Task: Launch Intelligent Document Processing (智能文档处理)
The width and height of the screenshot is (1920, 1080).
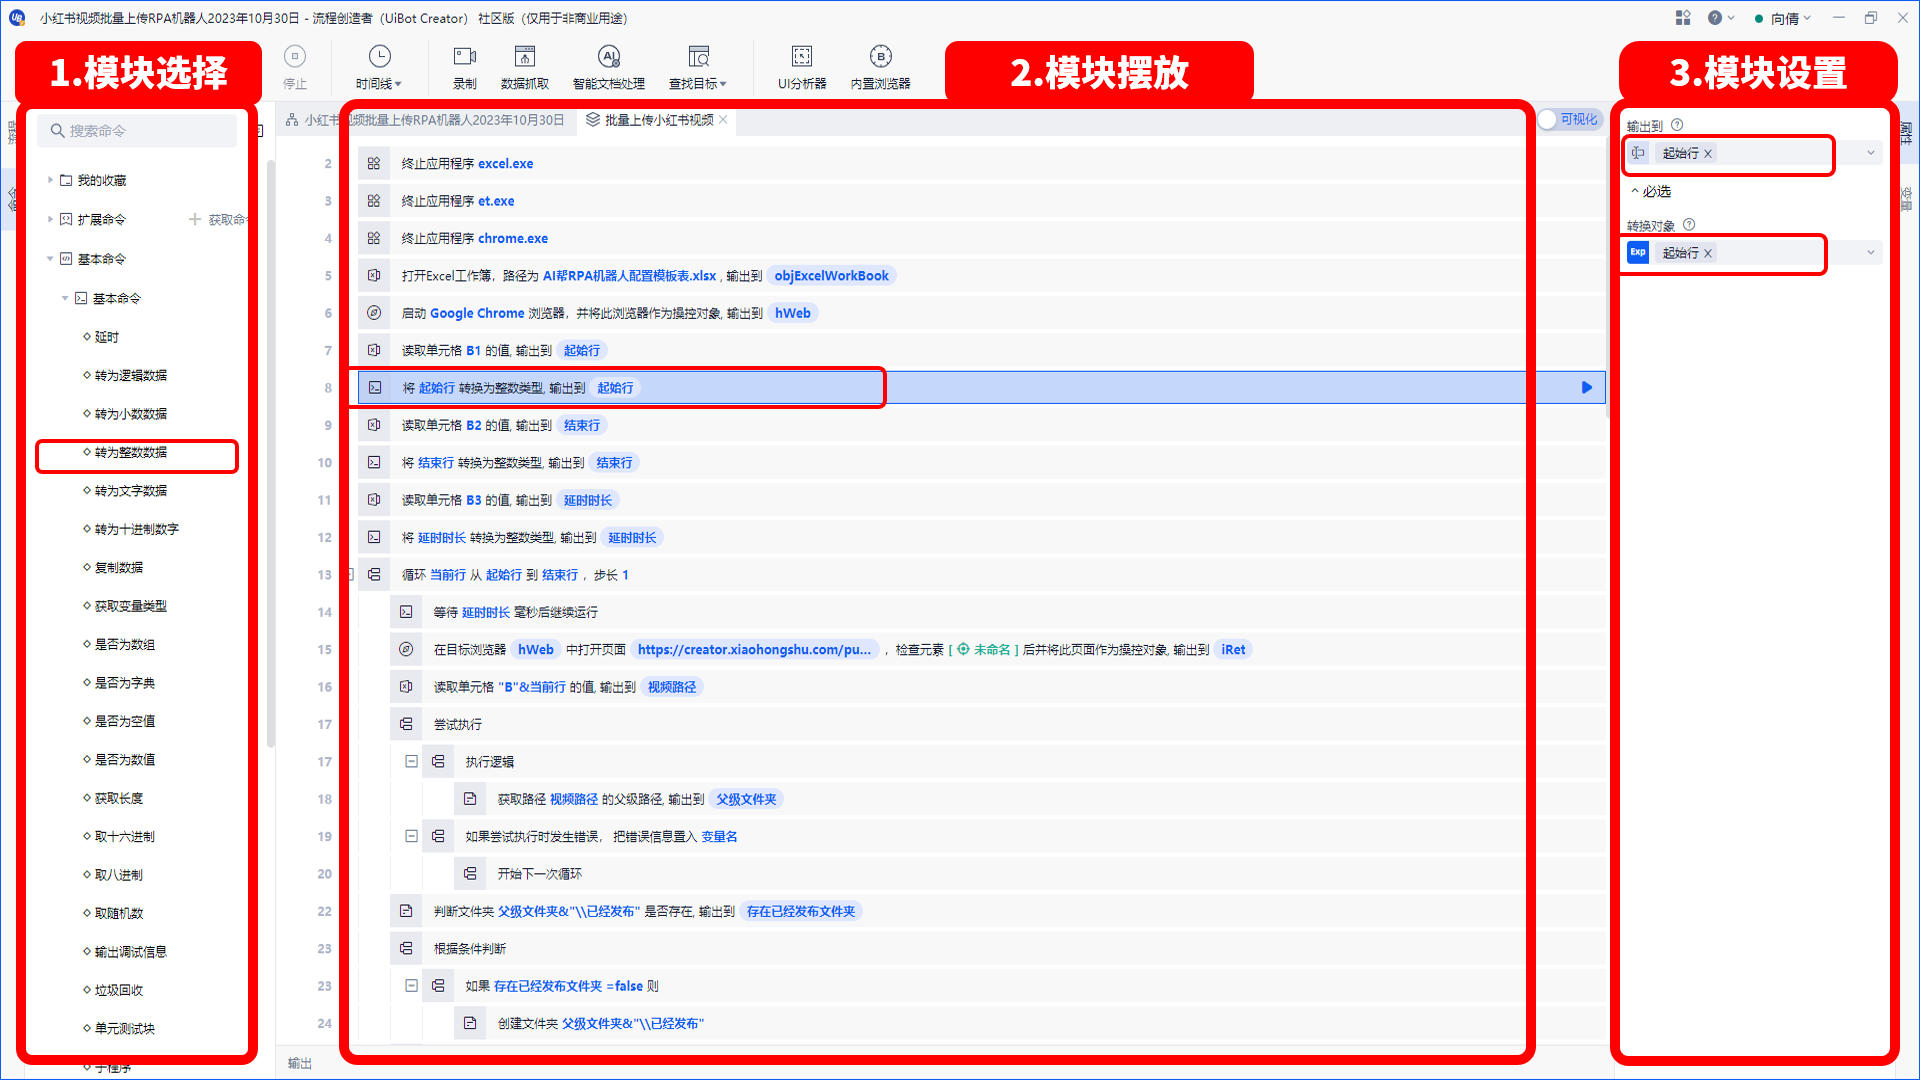Action: click(609, 66)
